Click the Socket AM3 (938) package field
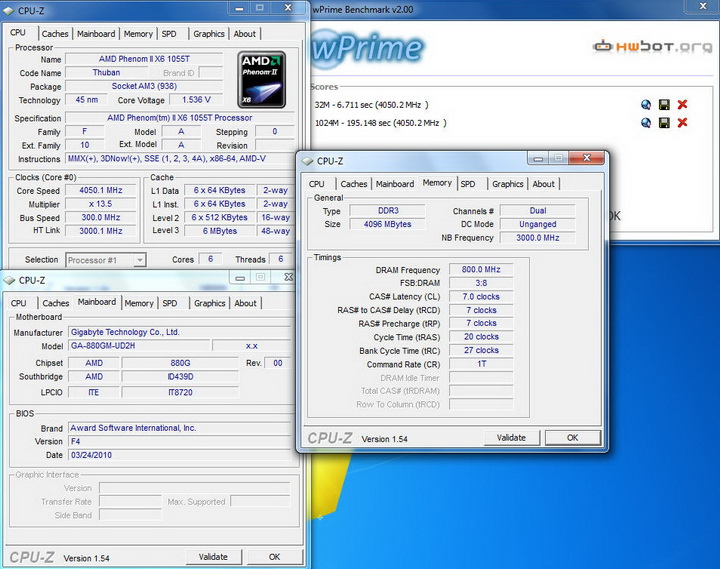 [x=144, y=86]
